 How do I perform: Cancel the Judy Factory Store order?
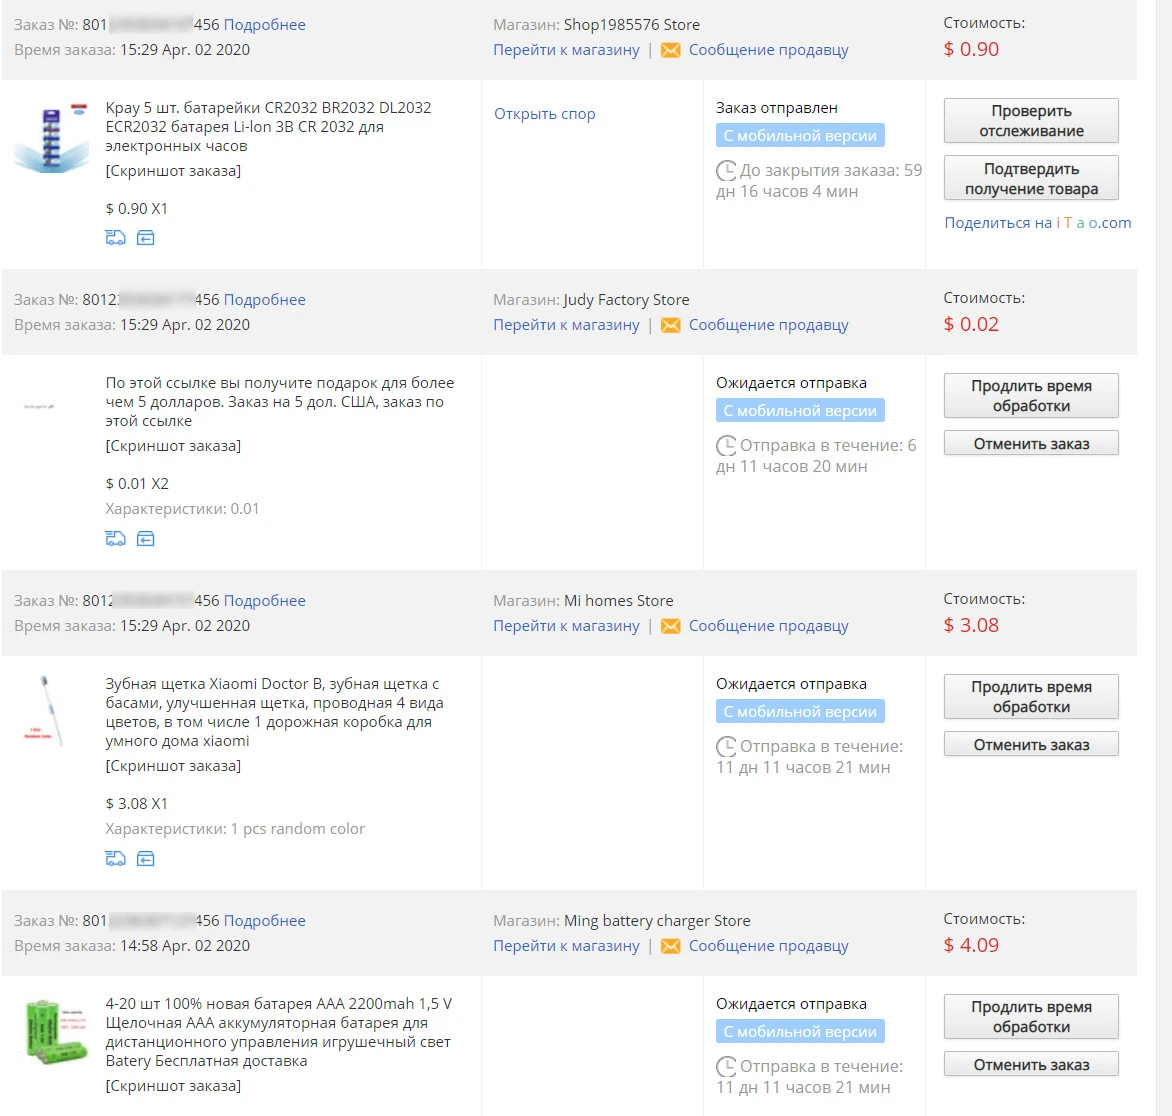click(x=1031, y=443)
